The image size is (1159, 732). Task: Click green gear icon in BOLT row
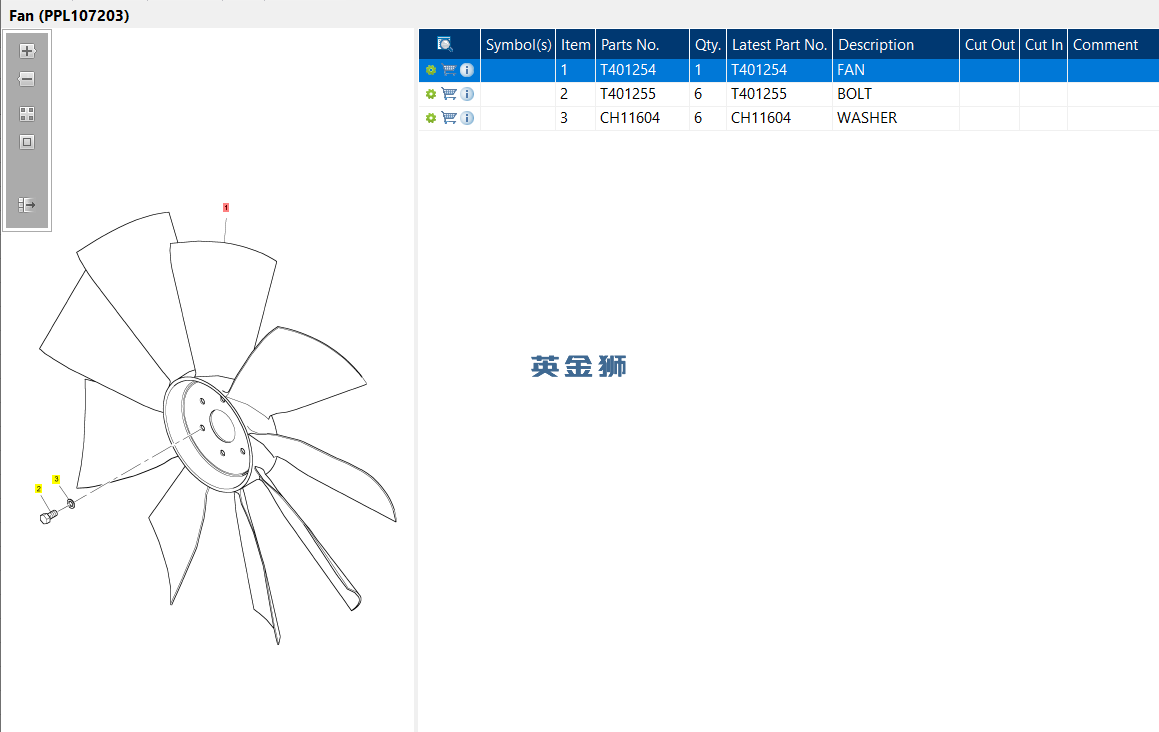[x=431, y=94]
